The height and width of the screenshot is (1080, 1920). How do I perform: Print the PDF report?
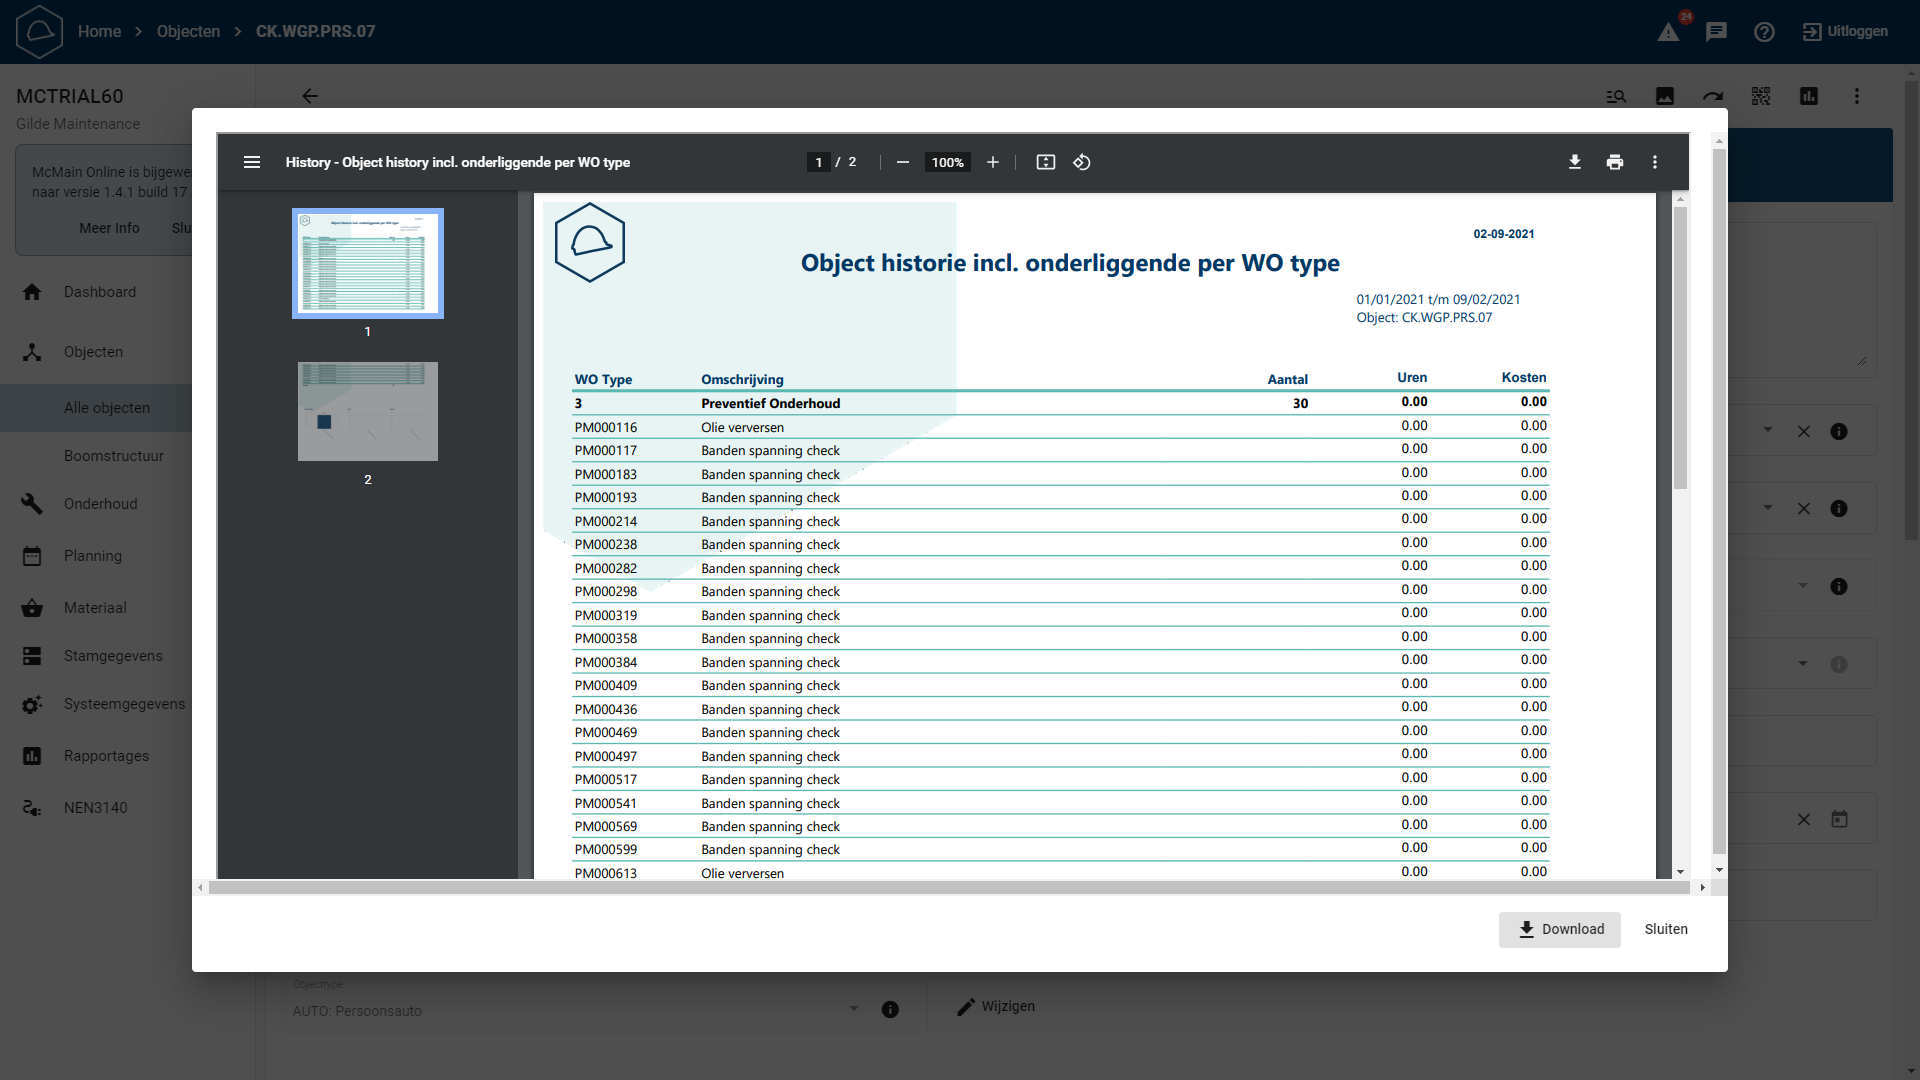pos(1615,162)
